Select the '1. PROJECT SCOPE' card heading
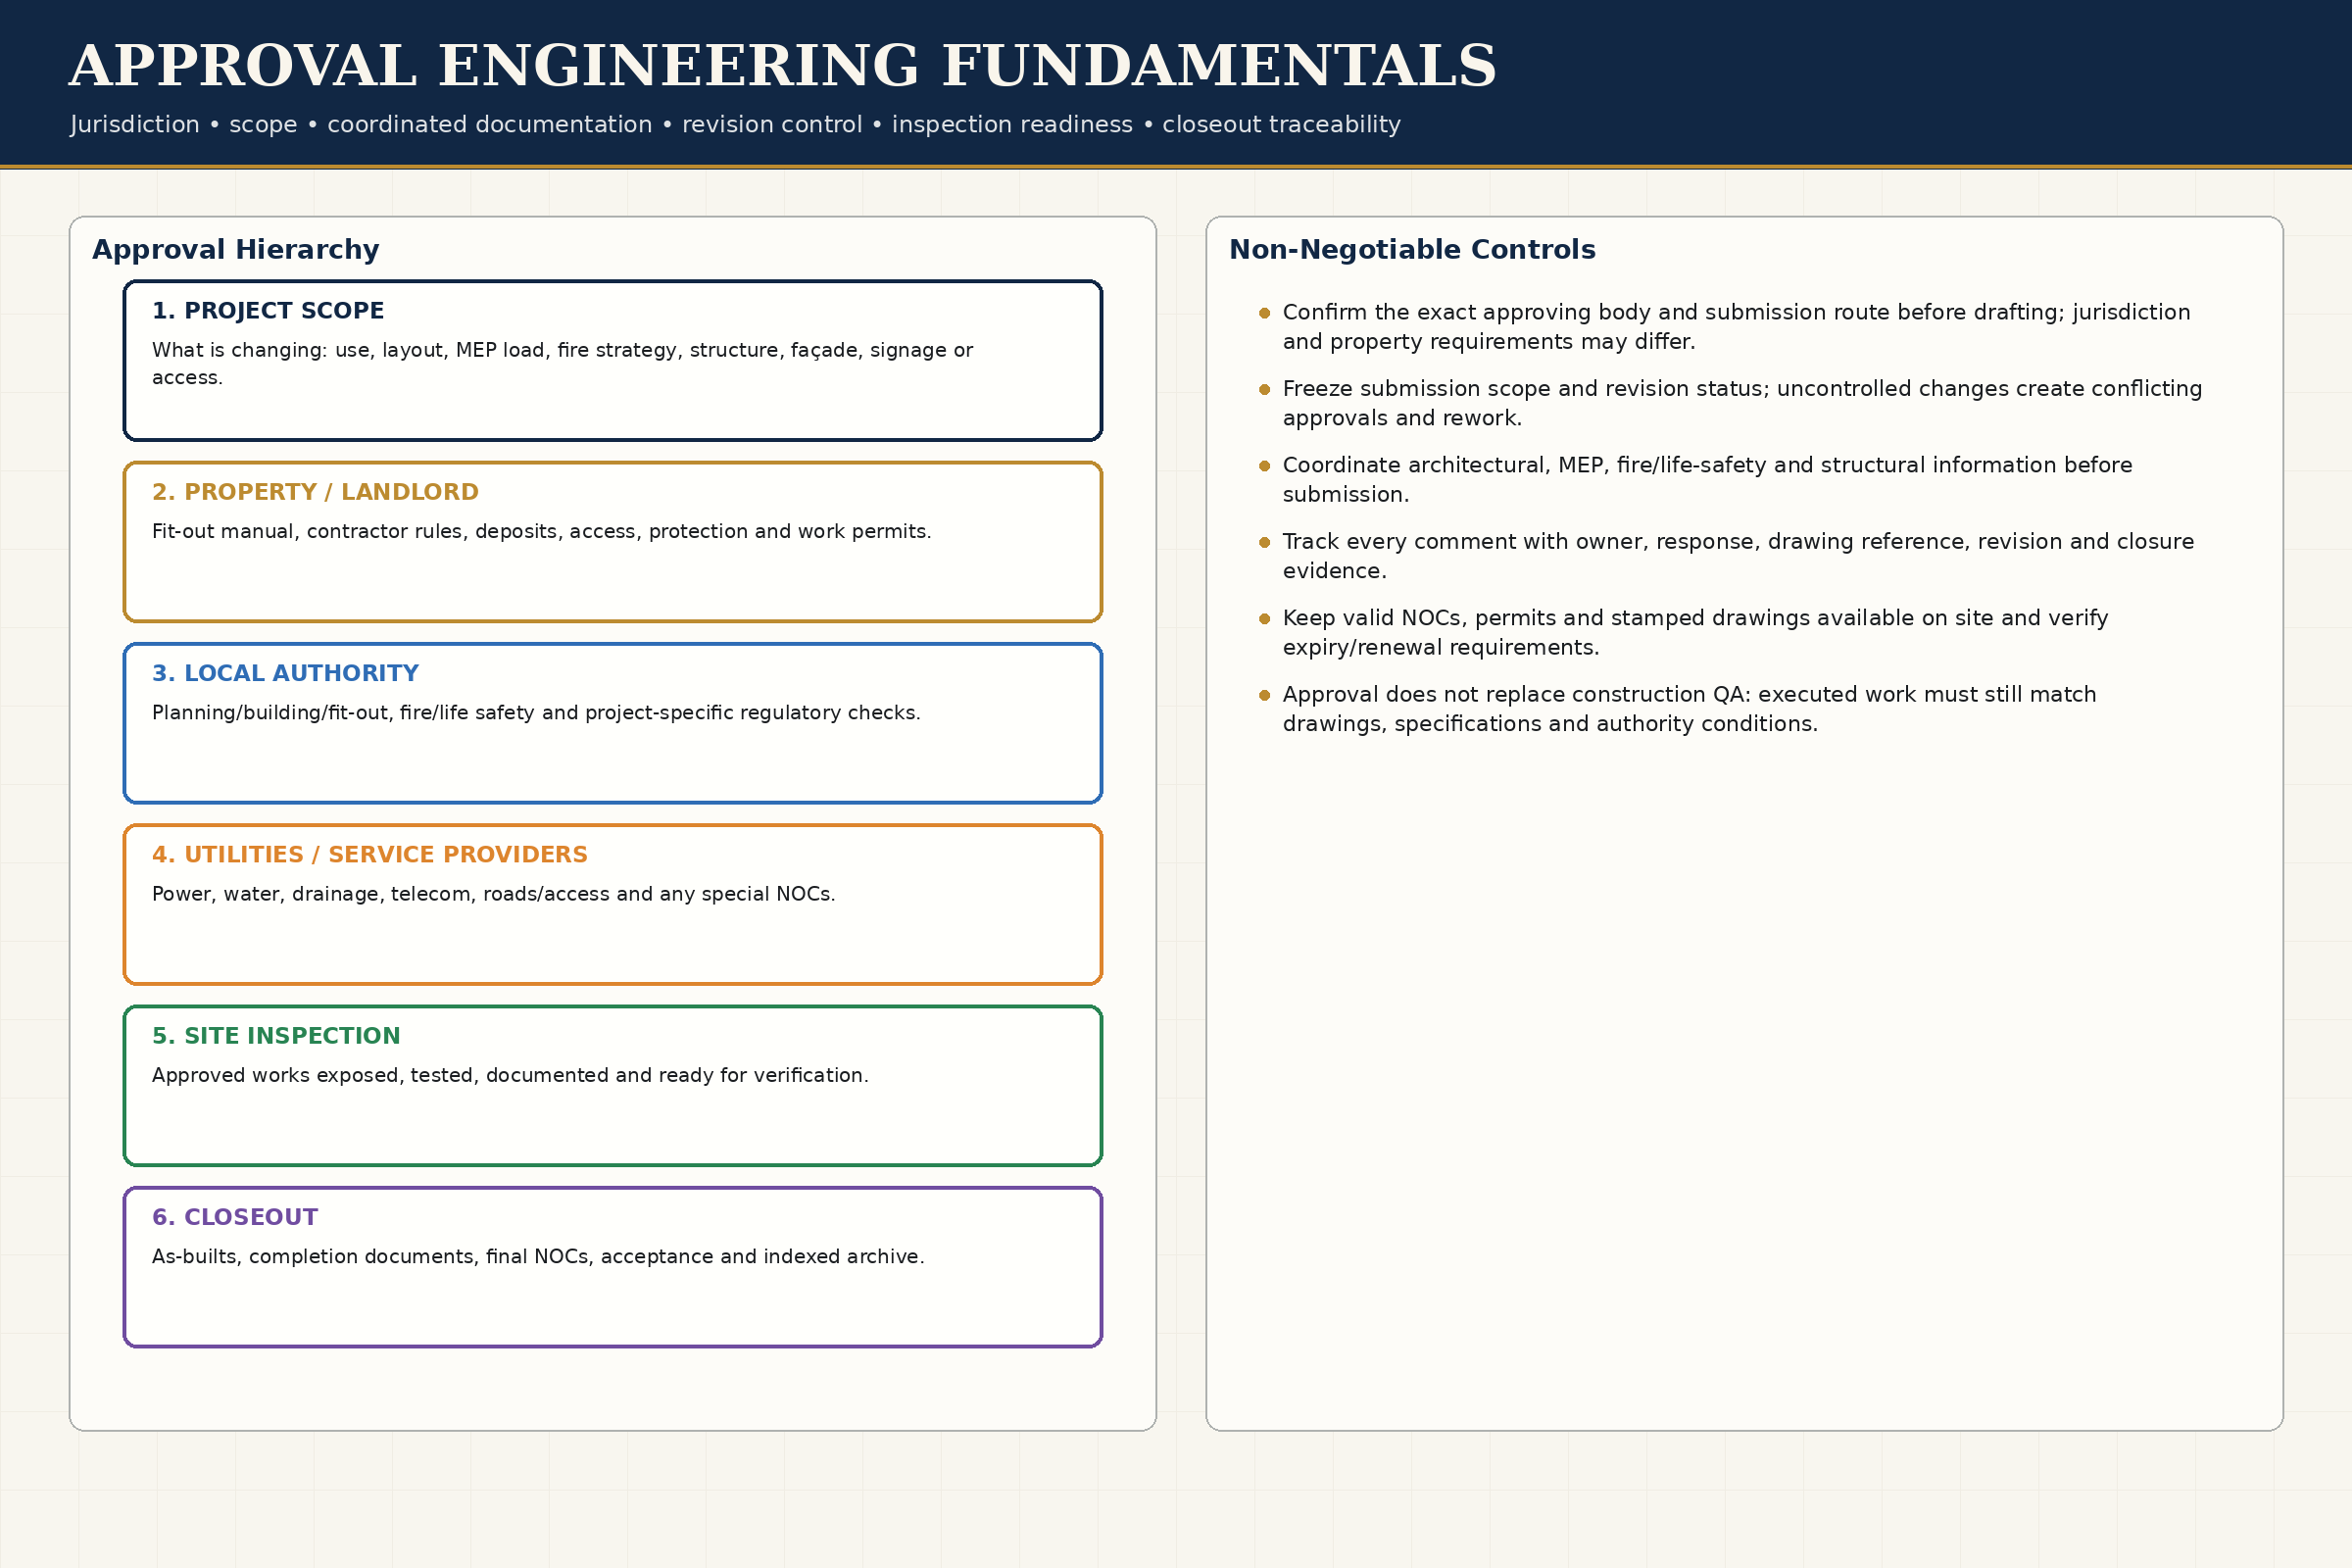 [x=268, y=311]
